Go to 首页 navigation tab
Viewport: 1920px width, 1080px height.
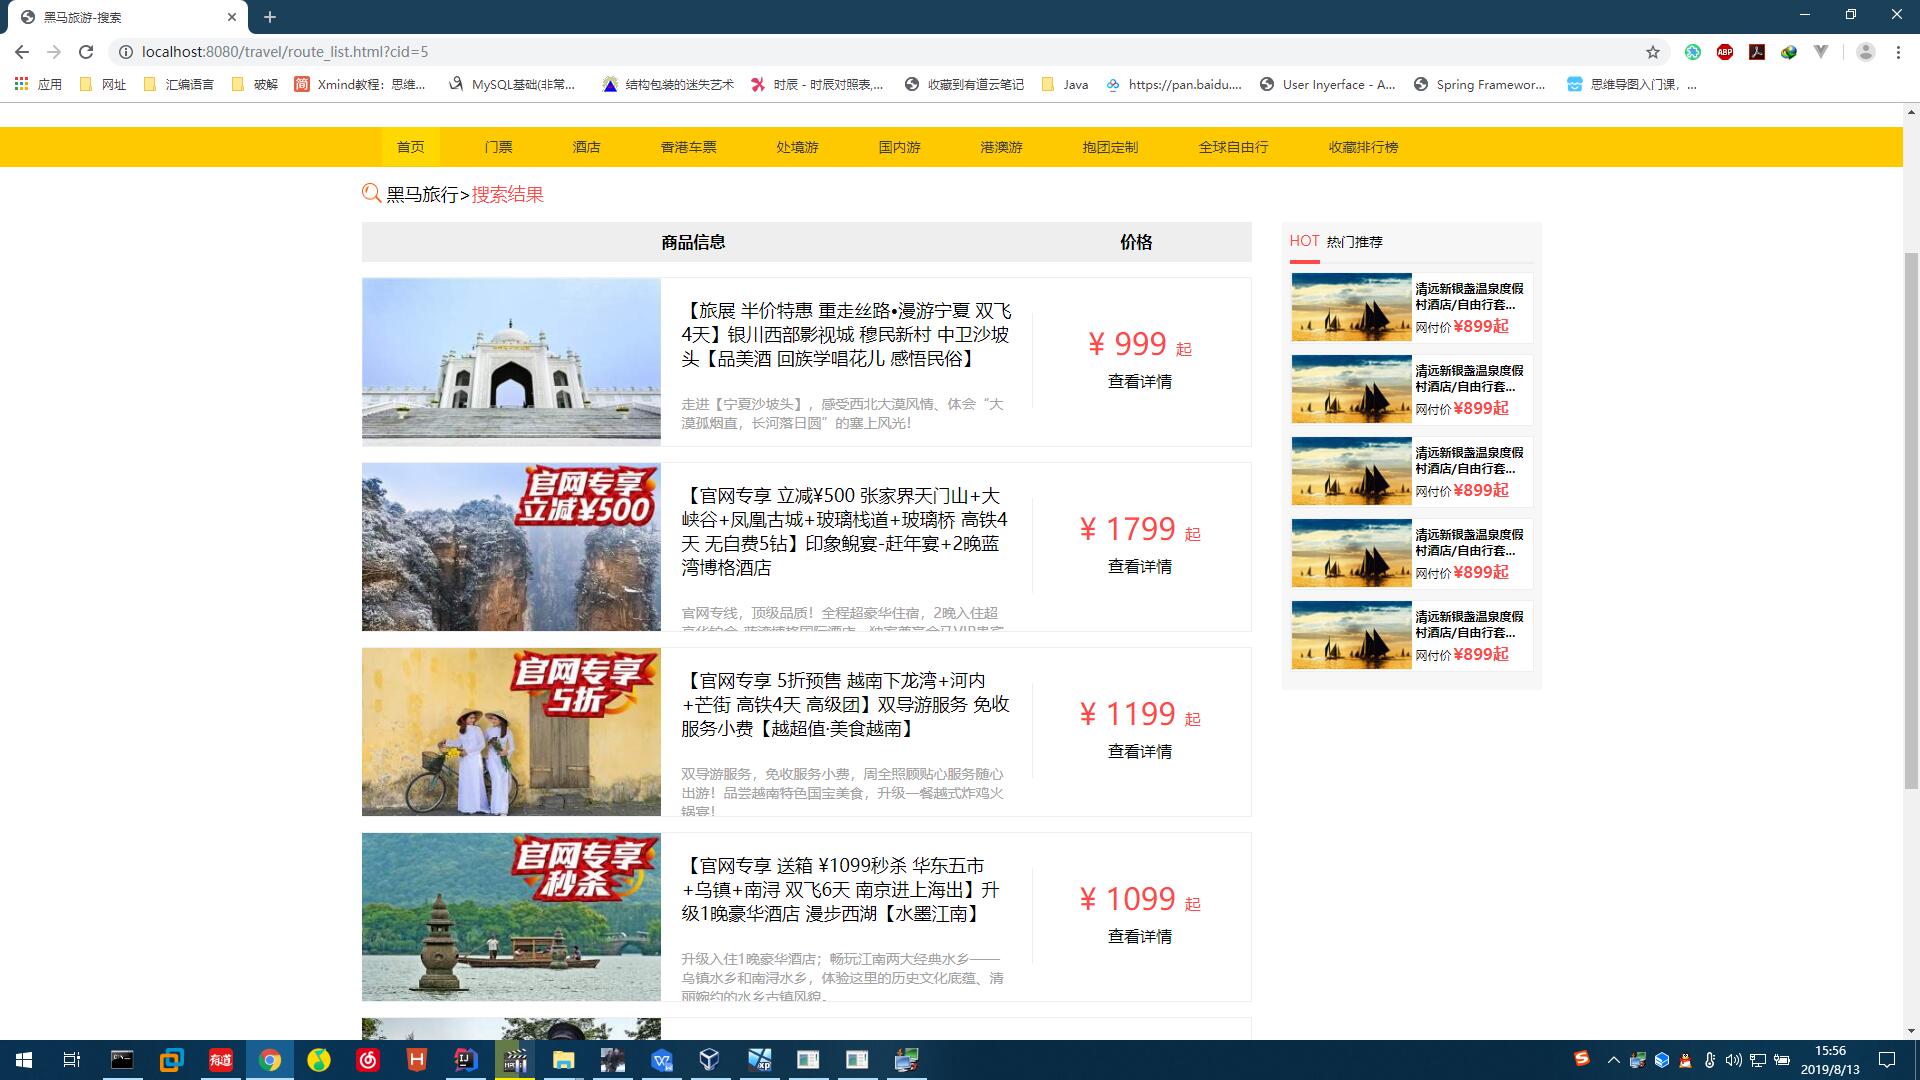pos(410,147)
